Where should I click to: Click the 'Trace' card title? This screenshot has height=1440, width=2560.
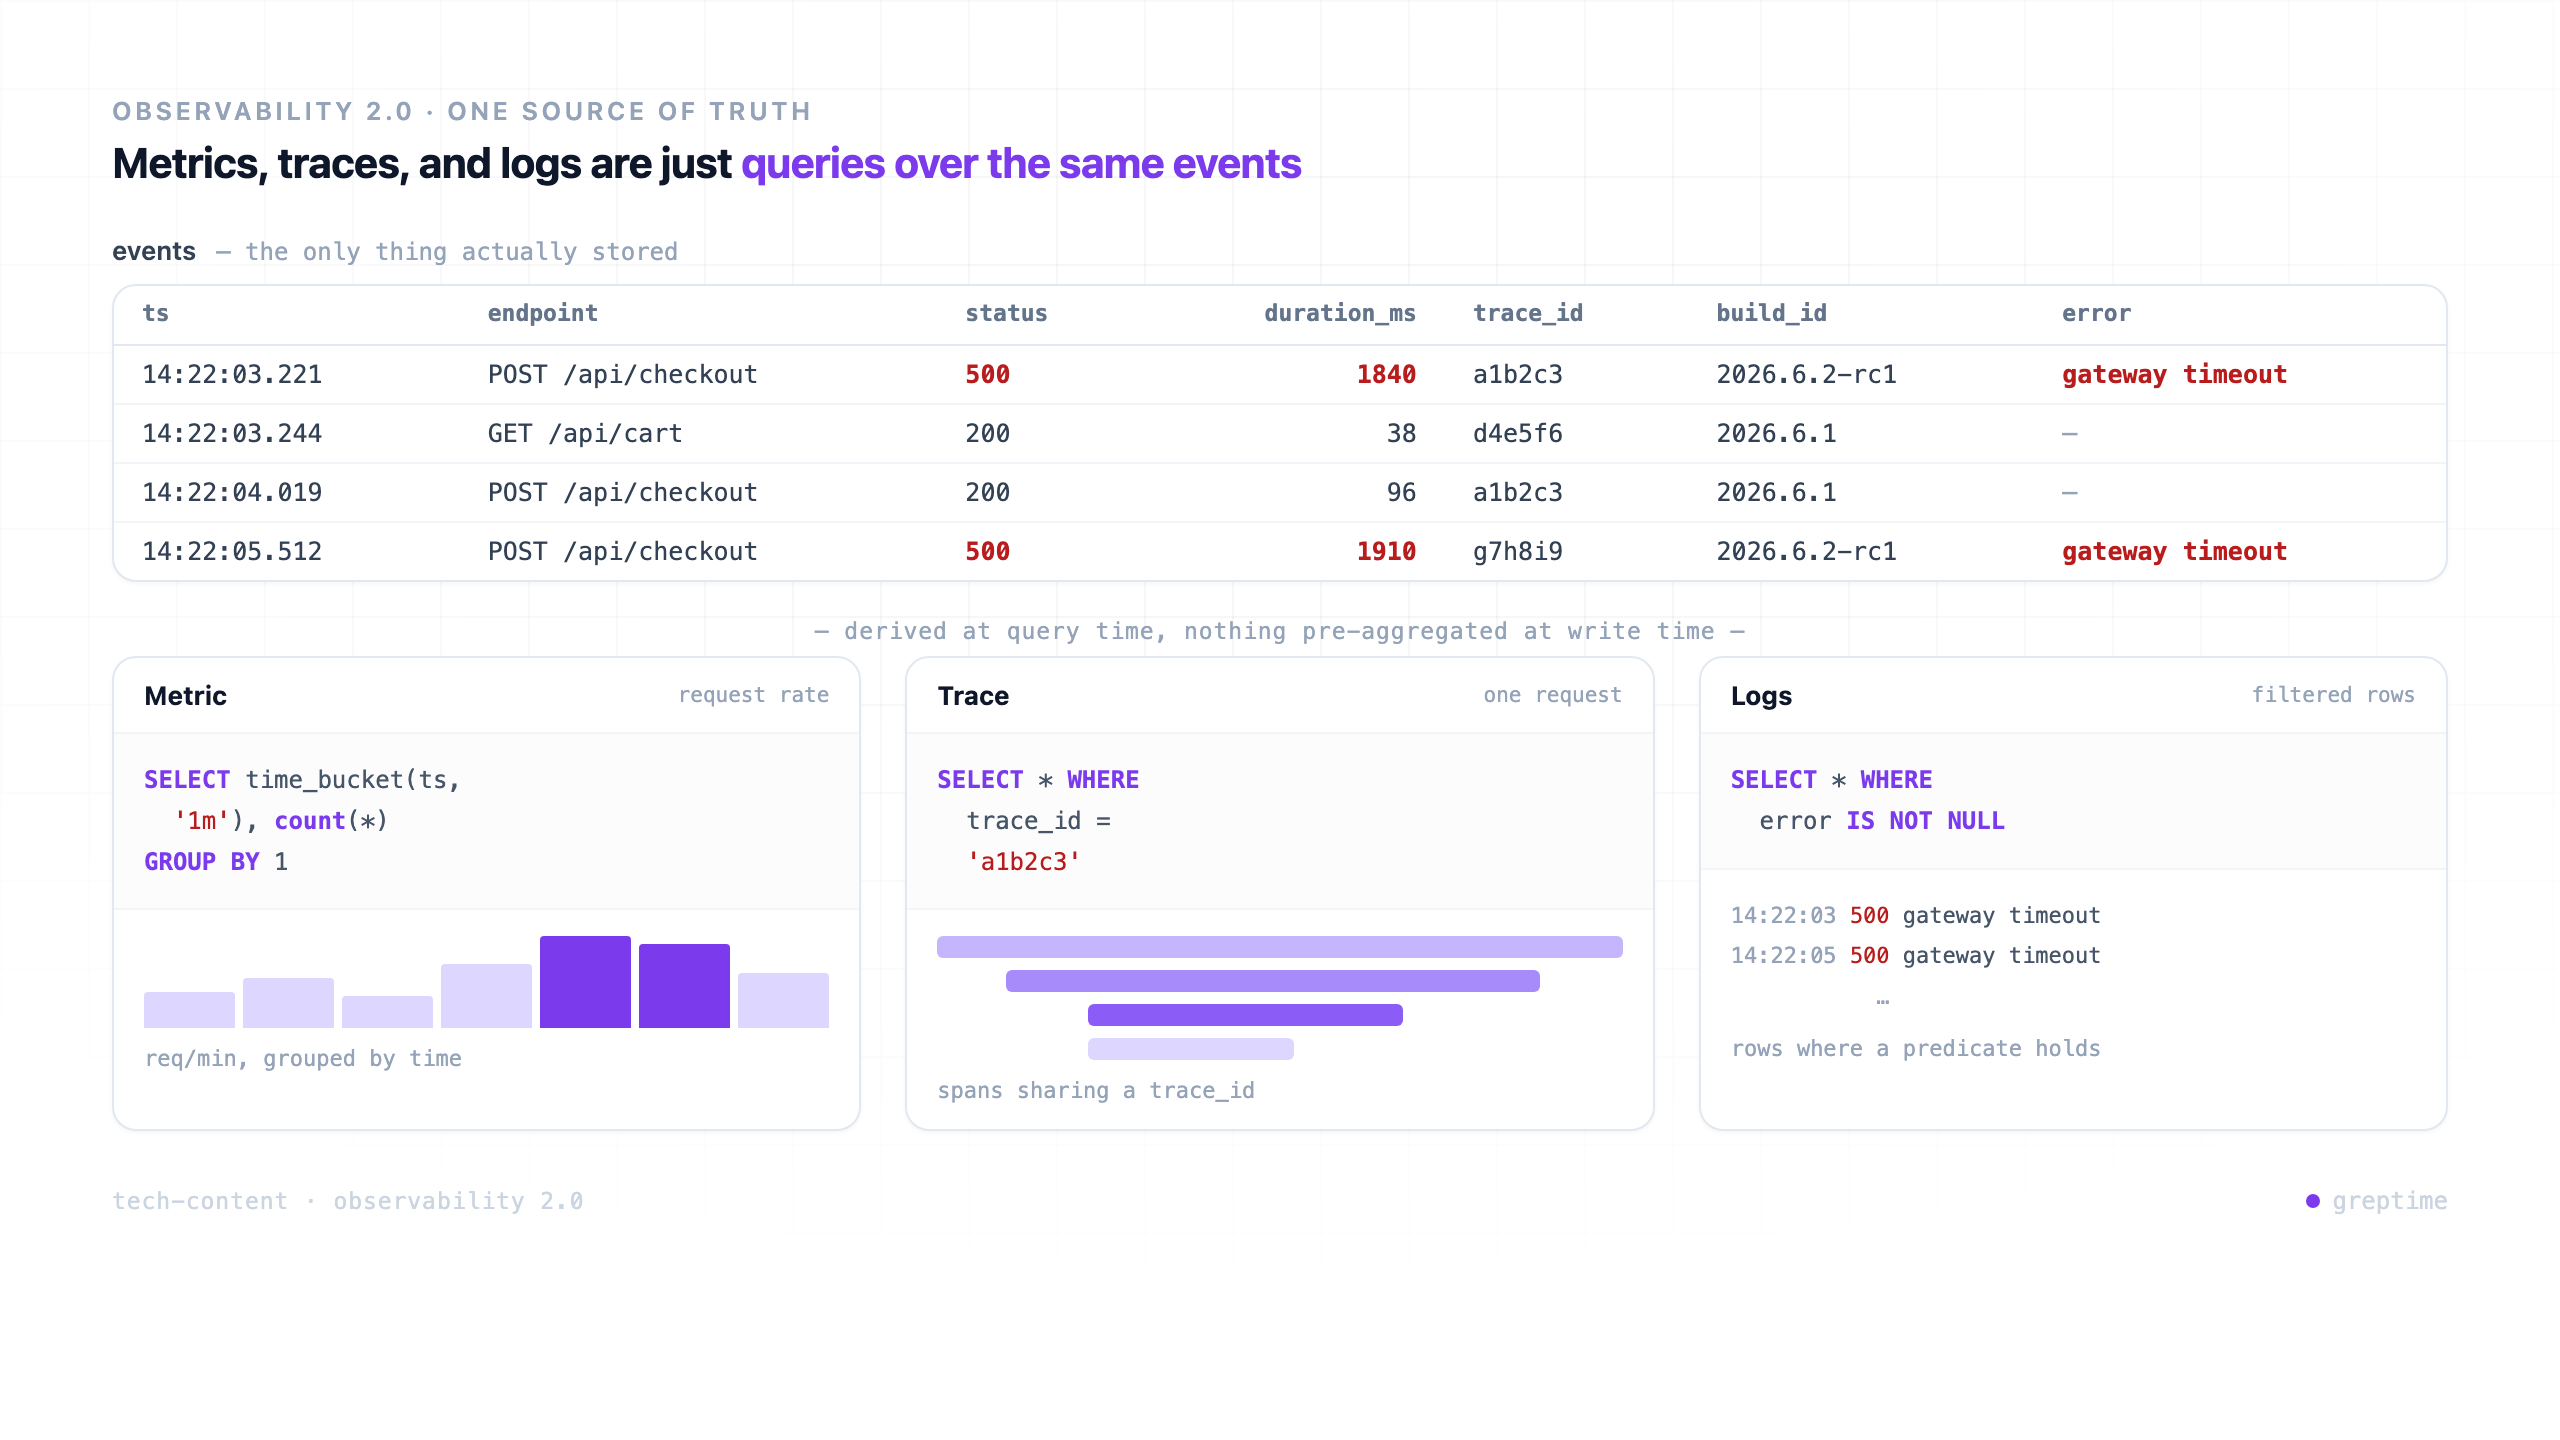(973, 696)
